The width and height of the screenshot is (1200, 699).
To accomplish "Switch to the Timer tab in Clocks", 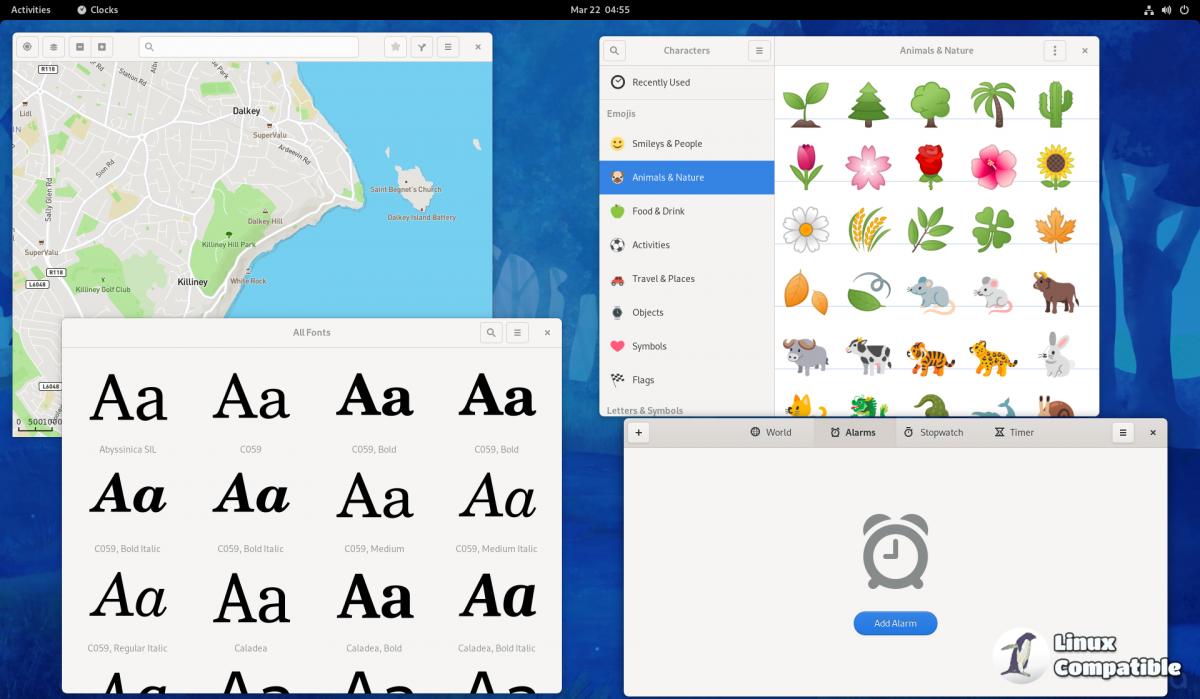I will tap(1014, 432).
